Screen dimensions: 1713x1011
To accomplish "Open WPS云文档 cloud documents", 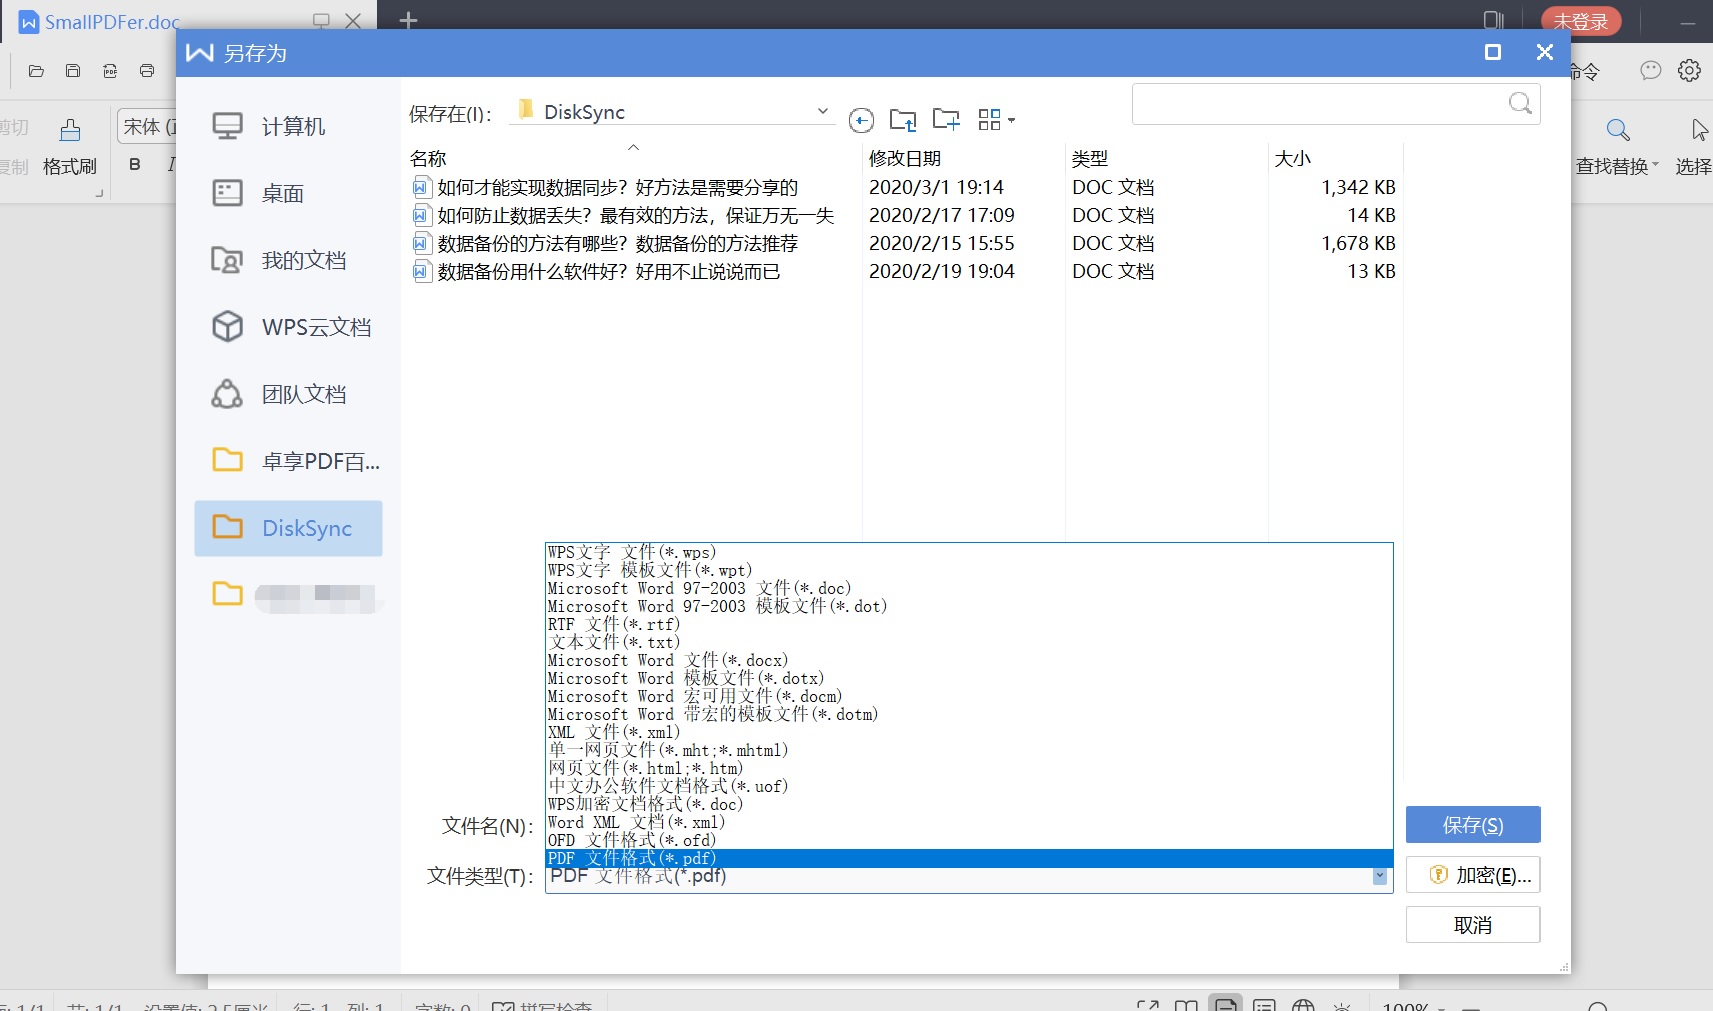I will click(x=288, y=328).
